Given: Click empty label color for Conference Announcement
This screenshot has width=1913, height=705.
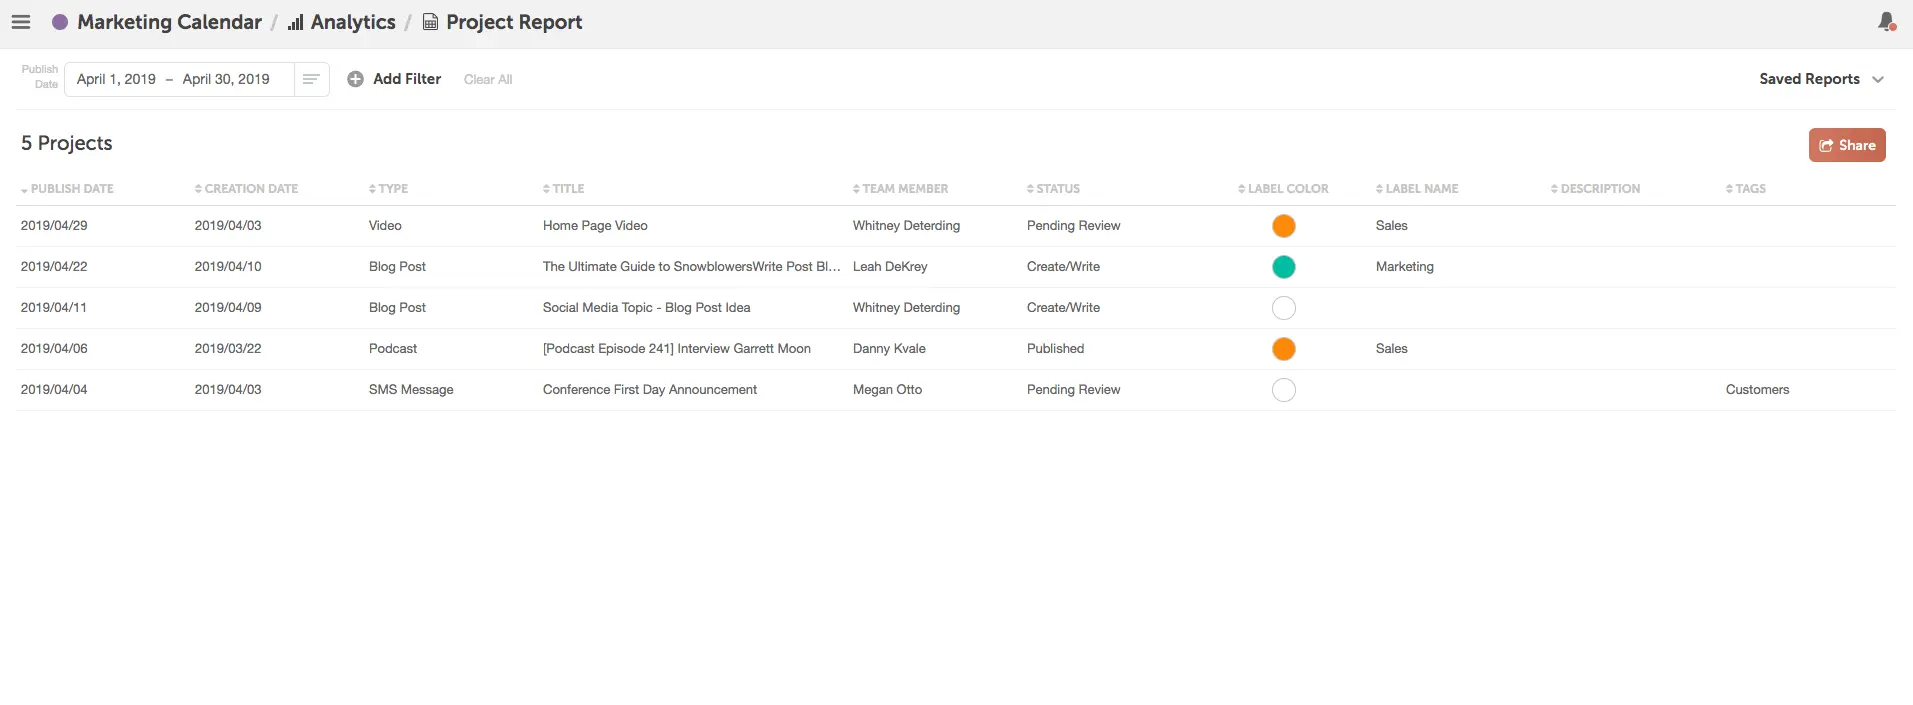Looking at the screenshot, I should [1284, 390].
